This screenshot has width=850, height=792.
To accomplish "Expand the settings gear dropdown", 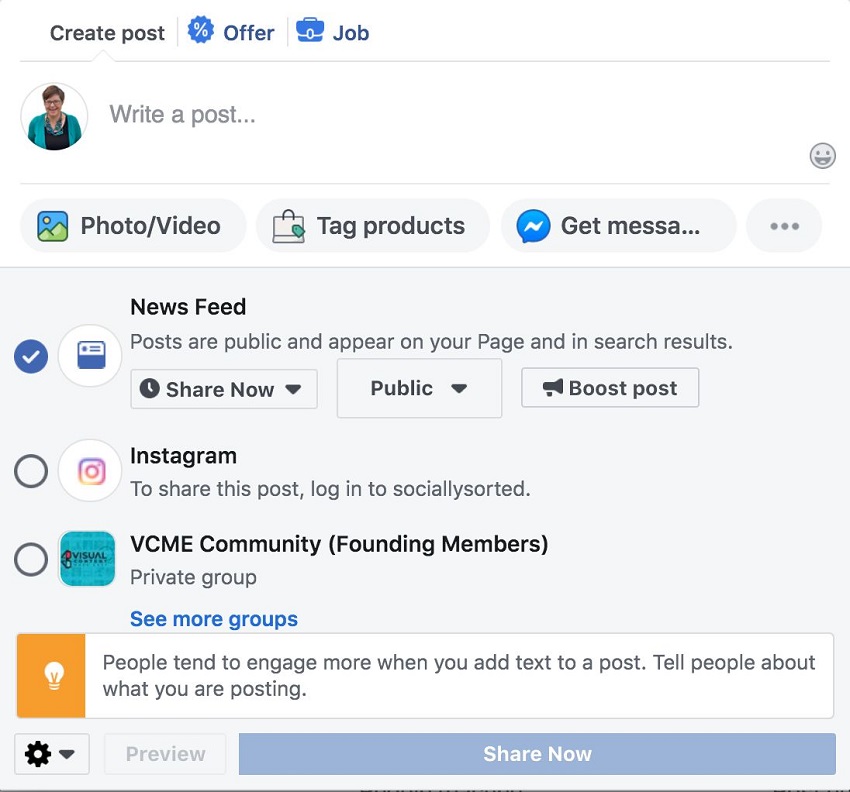I will coord(51,754).
